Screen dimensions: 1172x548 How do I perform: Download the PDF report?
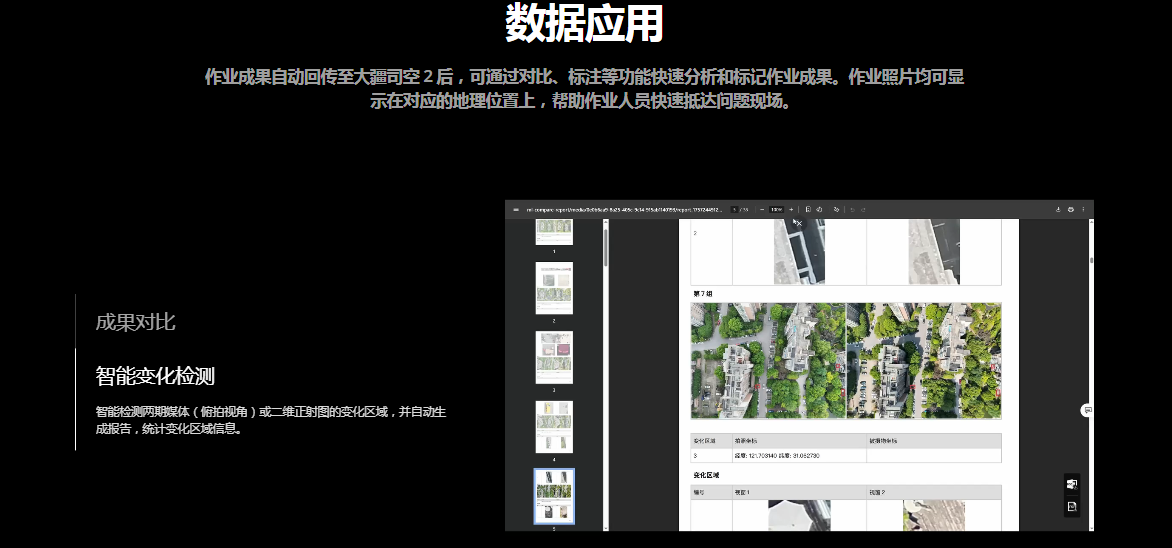pos(1058,210)
